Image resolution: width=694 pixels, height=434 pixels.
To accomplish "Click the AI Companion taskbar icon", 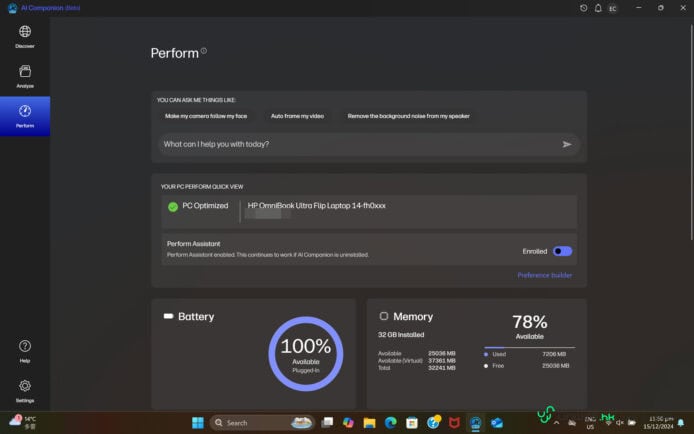I will 475,423.
